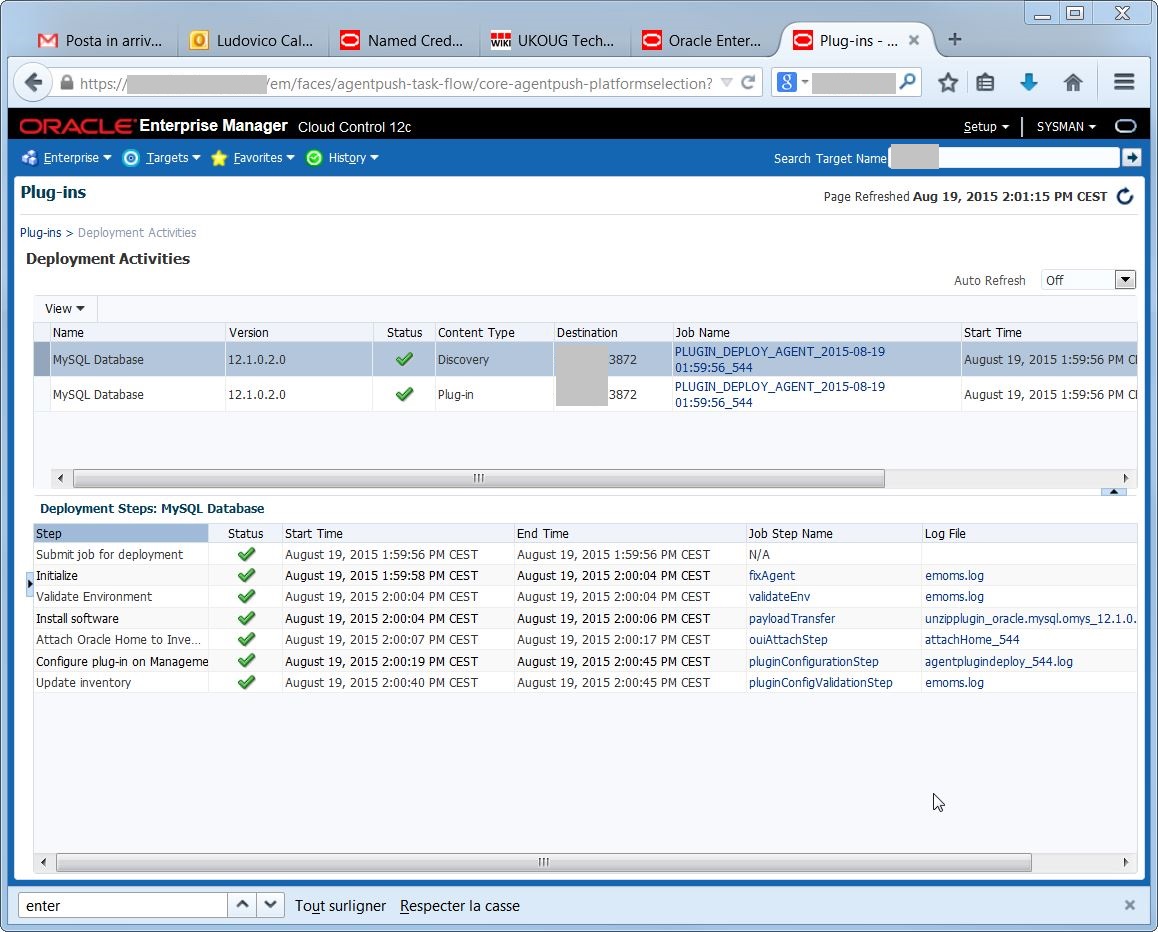This screenshot has width=1158, height=932.
Task: Click the Install software status check mark
Action: [x=246, y=618]
